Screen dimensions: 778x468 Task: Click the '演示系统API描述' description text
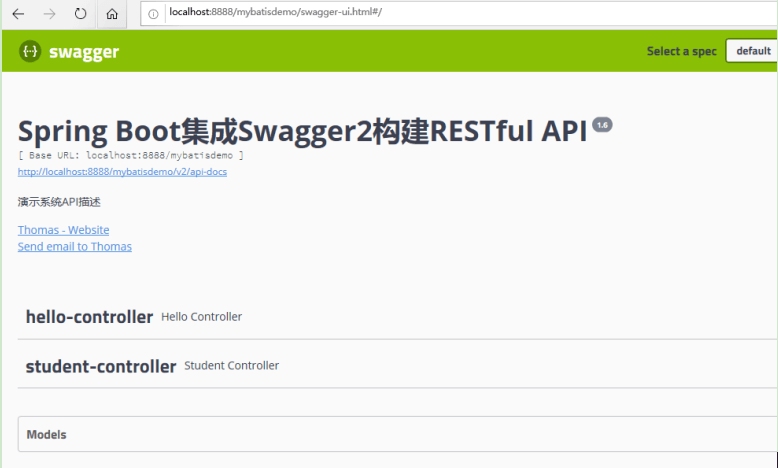pos(59,202)
